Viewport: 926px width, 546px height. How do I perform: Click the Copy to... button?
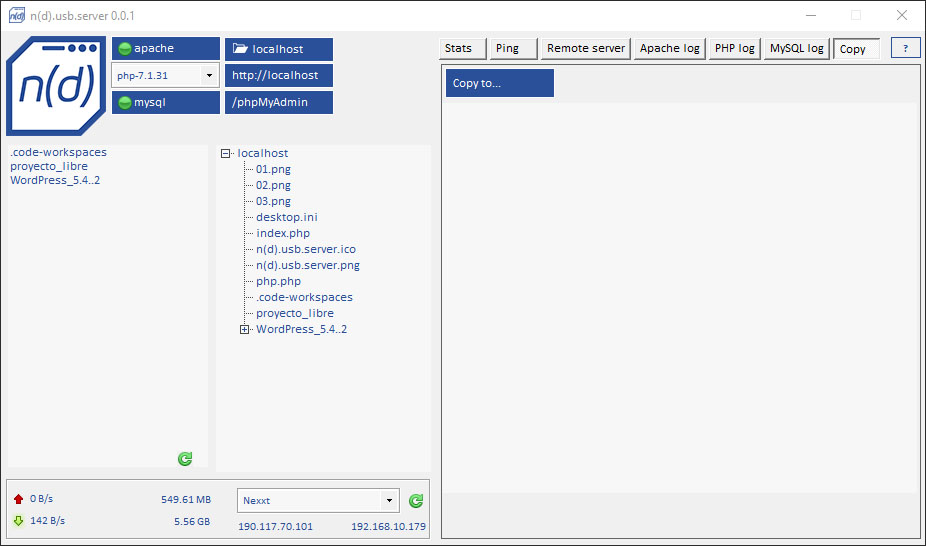pyautogui.click(x=500, y=83)
